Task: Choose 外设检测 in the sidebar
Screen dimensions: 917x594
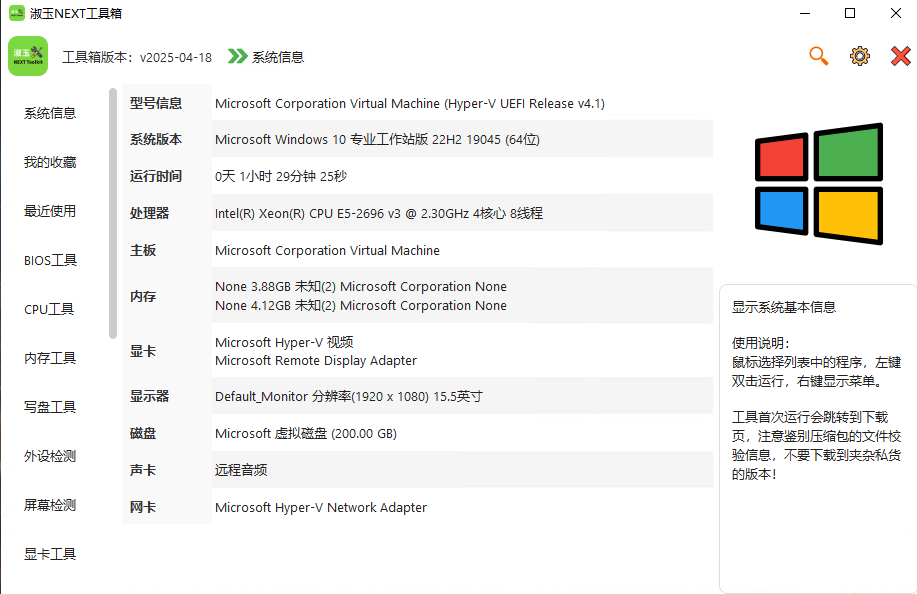Action: click(50, 456)
